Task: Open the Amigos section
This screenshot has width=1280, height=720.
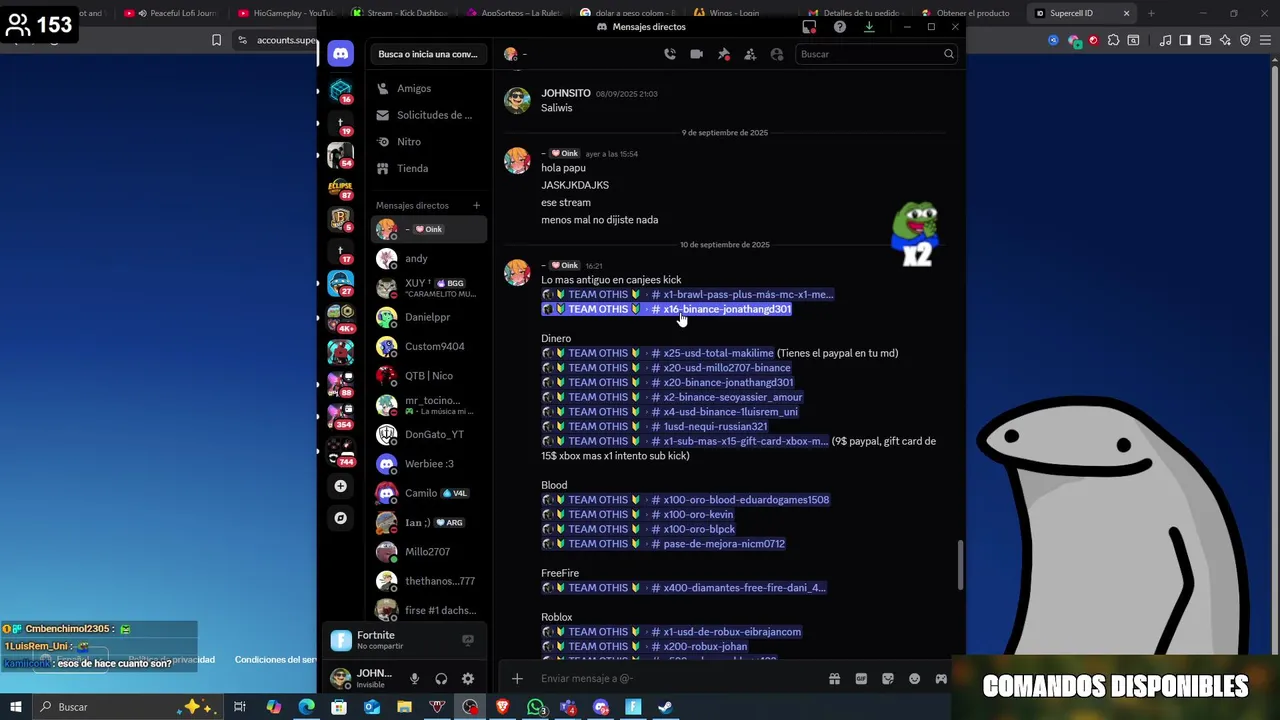Action: point(427,89)
